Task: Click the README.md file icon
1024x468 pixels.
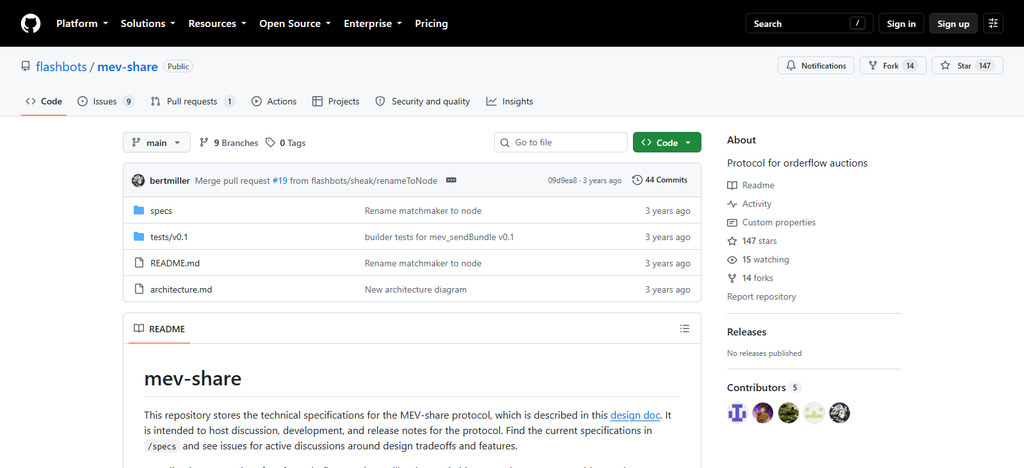Action: 138,262
